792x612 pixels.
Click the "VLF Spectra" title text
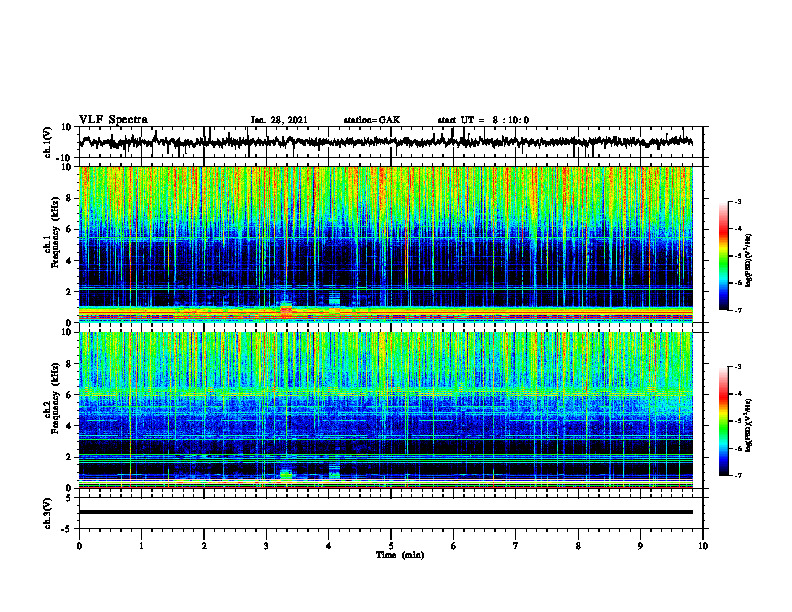113,120
